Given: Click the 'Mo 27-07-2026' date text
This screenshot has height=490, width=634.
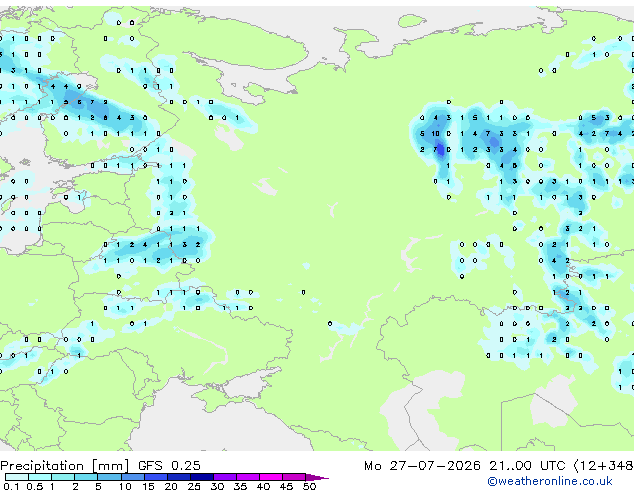Looking at the screenshot, I should (422, 466).
